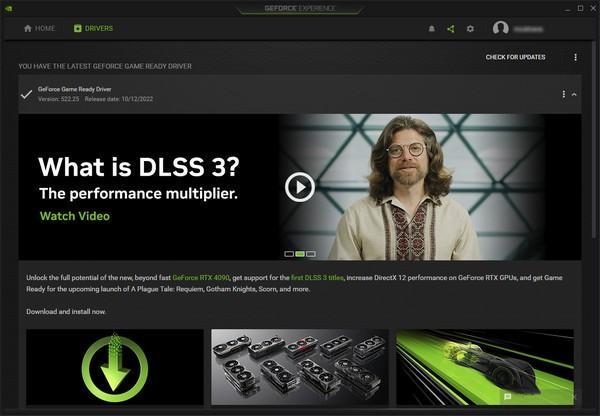
Task: Switch to the Drivers tab
Action: (93, 28)
